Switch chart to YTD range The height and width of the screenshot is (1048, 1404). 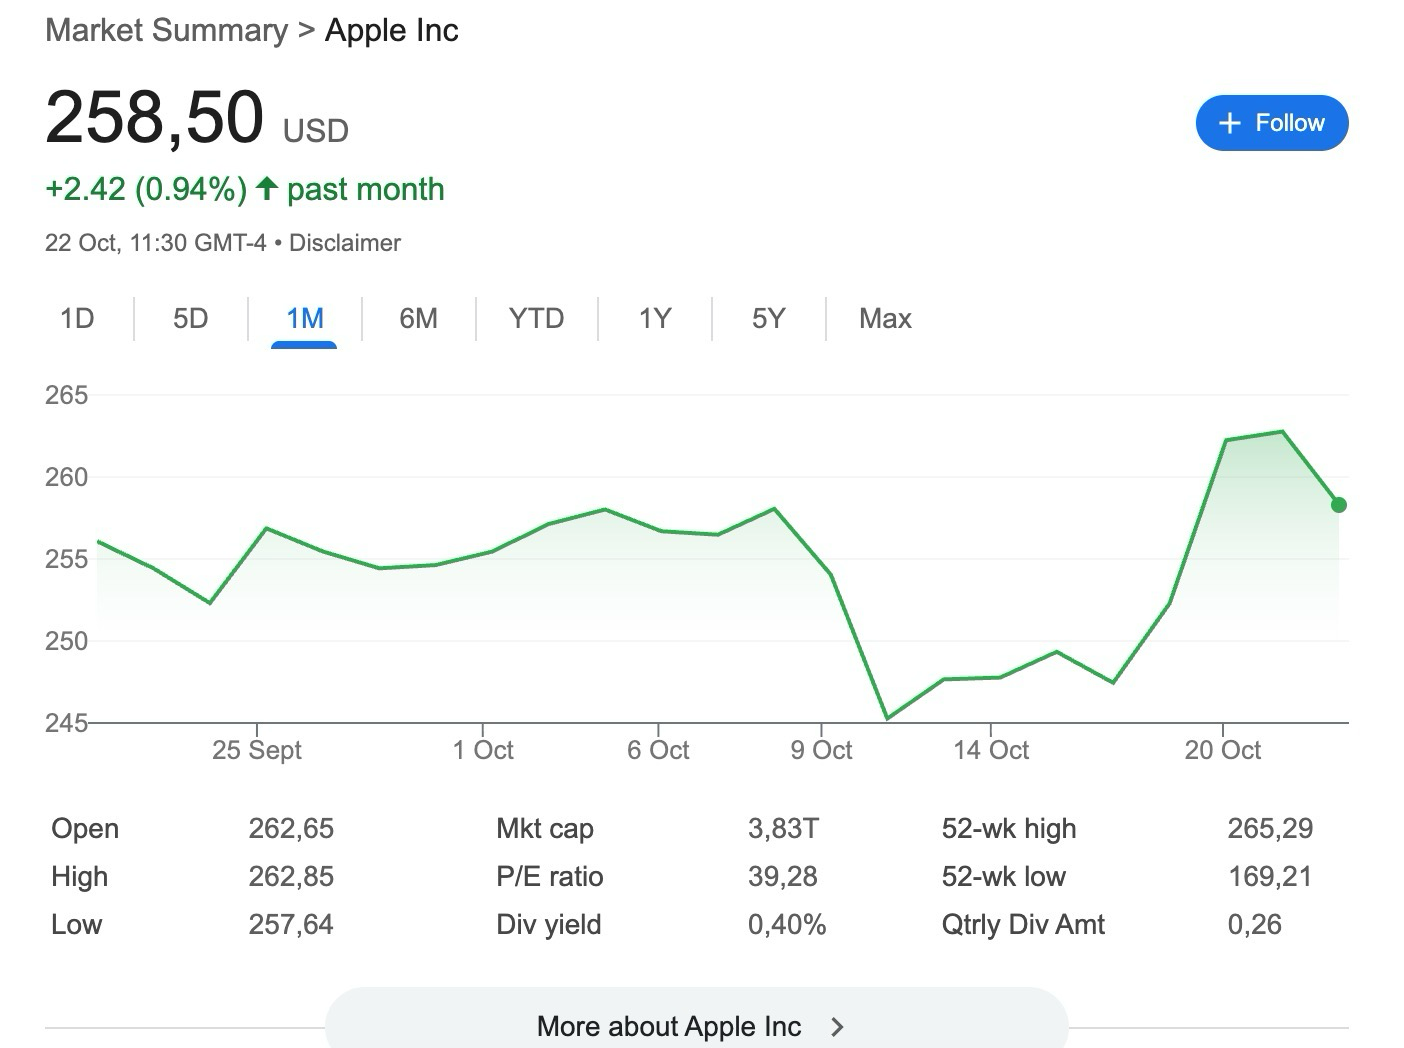click(x=536, y=319)
